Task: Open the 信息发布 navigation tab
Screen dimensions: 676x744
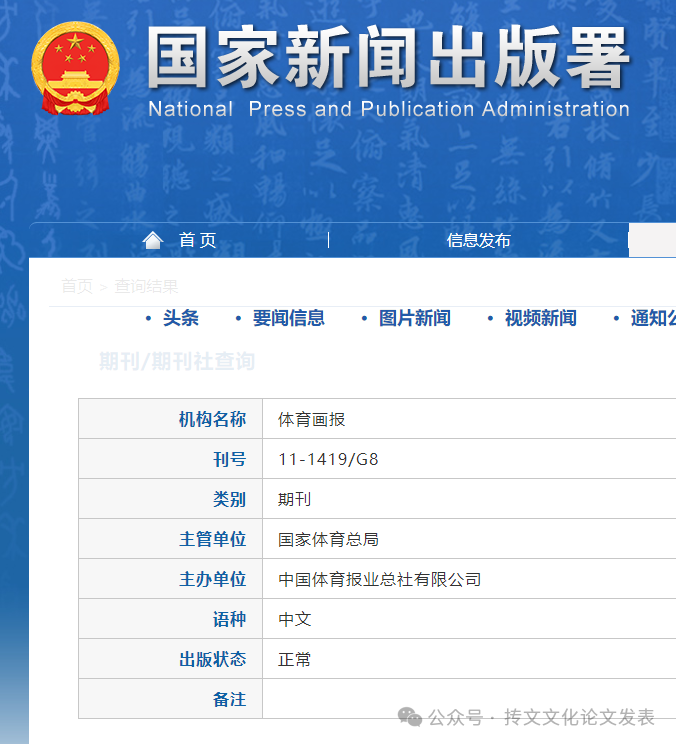Action: 478,240
